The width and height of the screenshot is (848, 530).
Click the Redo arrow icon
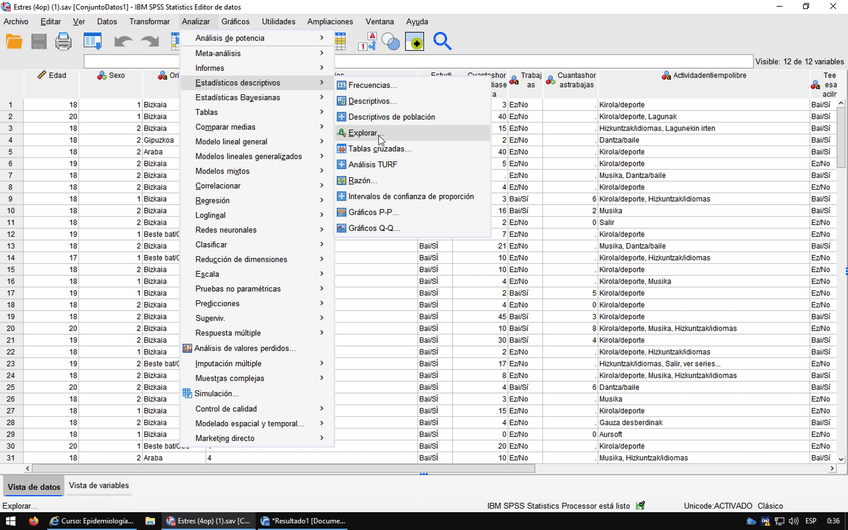click(x=150, y=41)
